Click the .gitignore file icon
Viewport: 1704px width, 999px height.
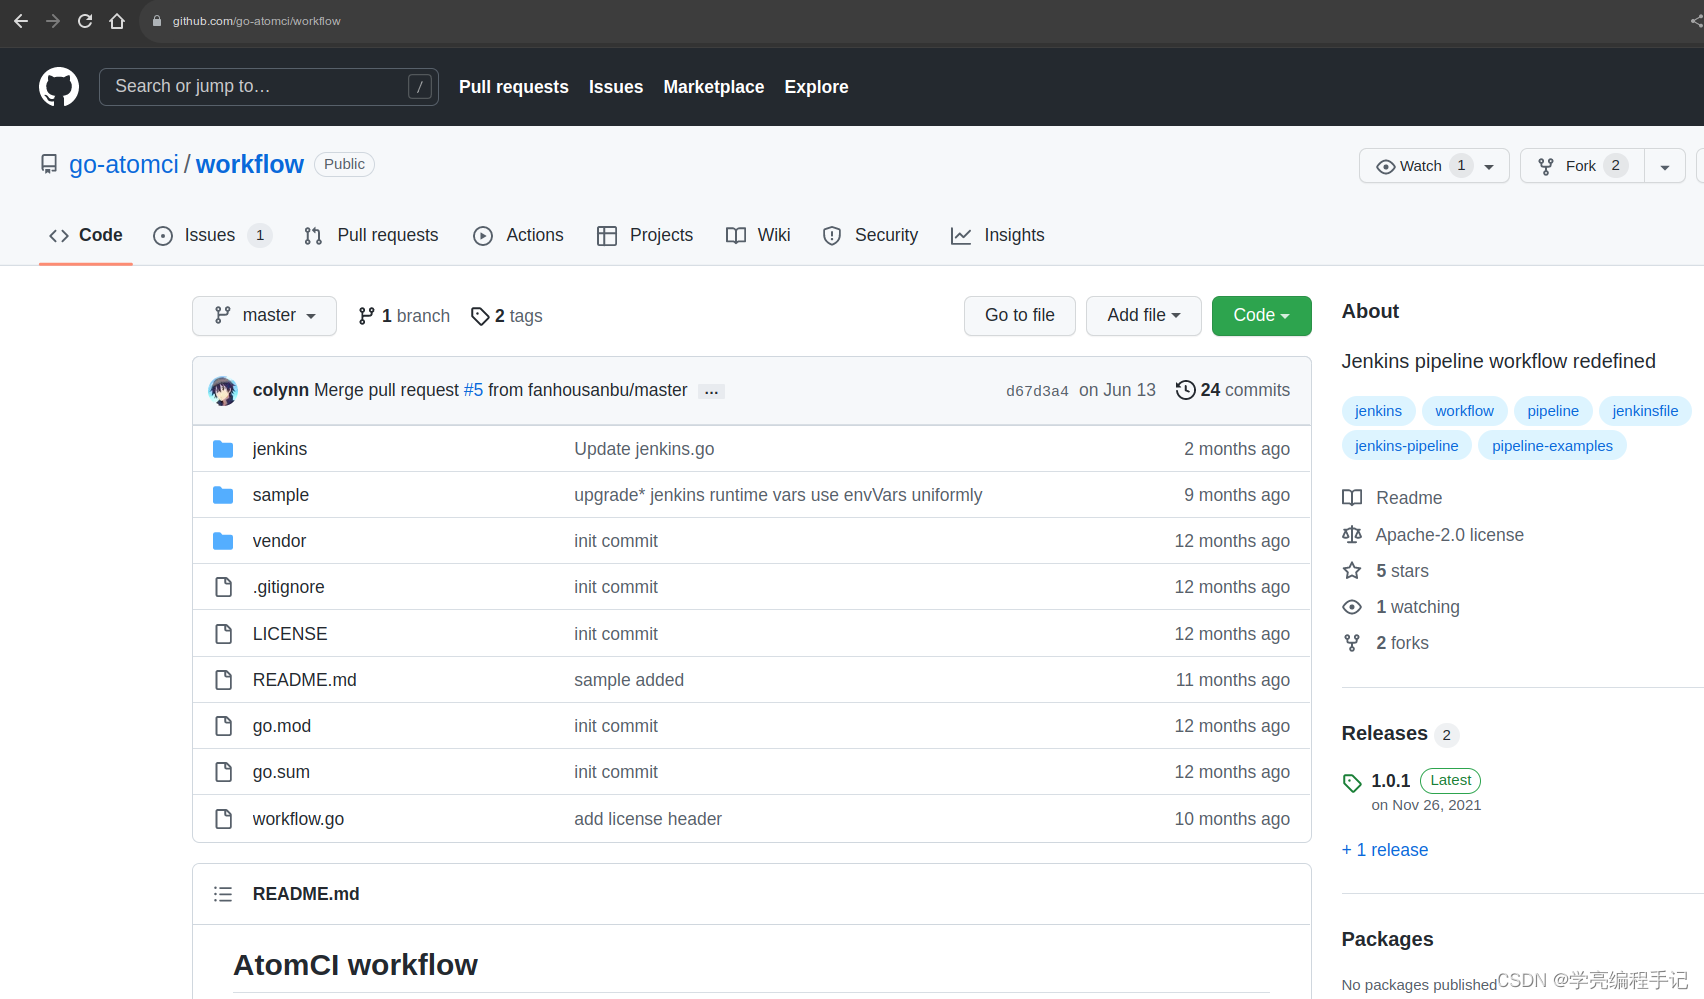point(224,587)
